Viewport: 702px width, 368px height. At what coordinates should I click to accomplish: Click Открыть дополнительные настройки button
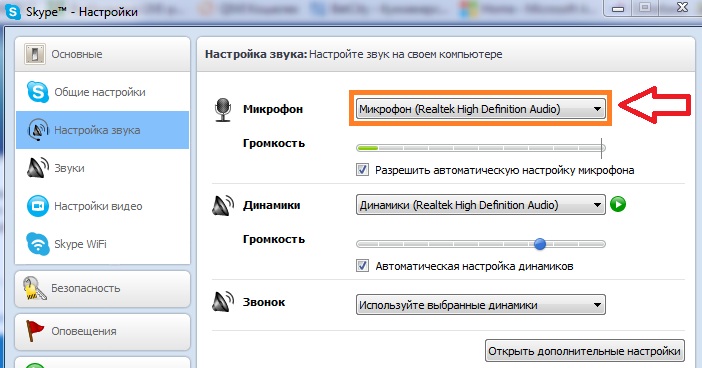click(585, 351)
